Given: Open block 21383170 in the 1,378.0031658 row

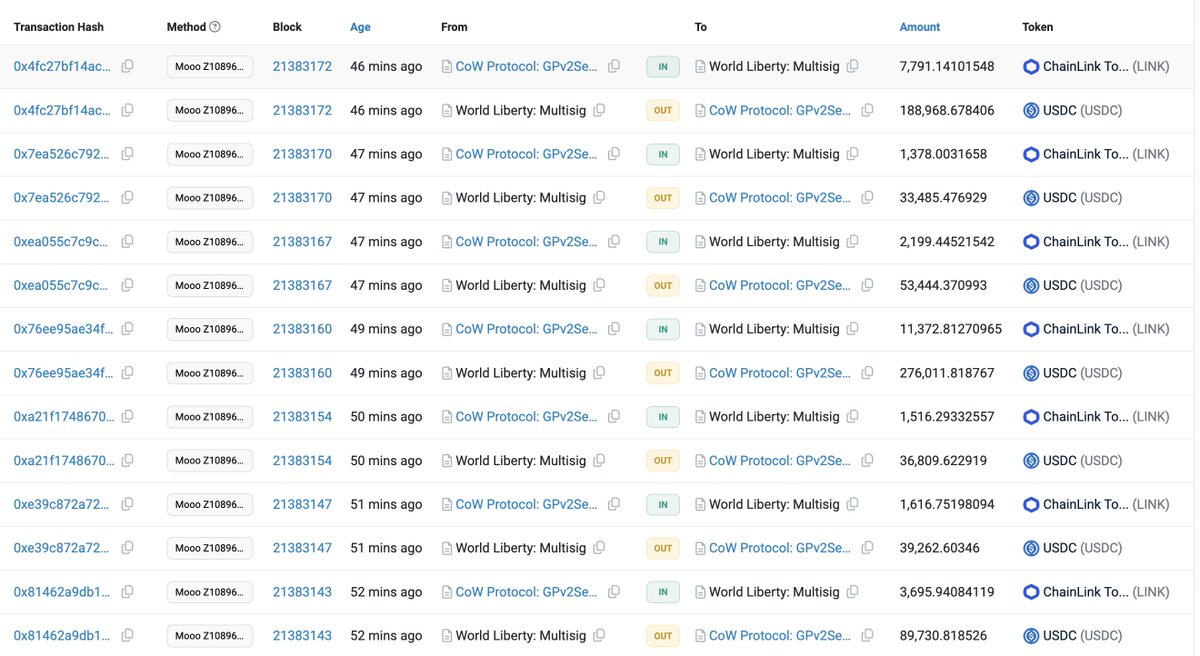Looking at the screenshot, I should tap(302, 154).
